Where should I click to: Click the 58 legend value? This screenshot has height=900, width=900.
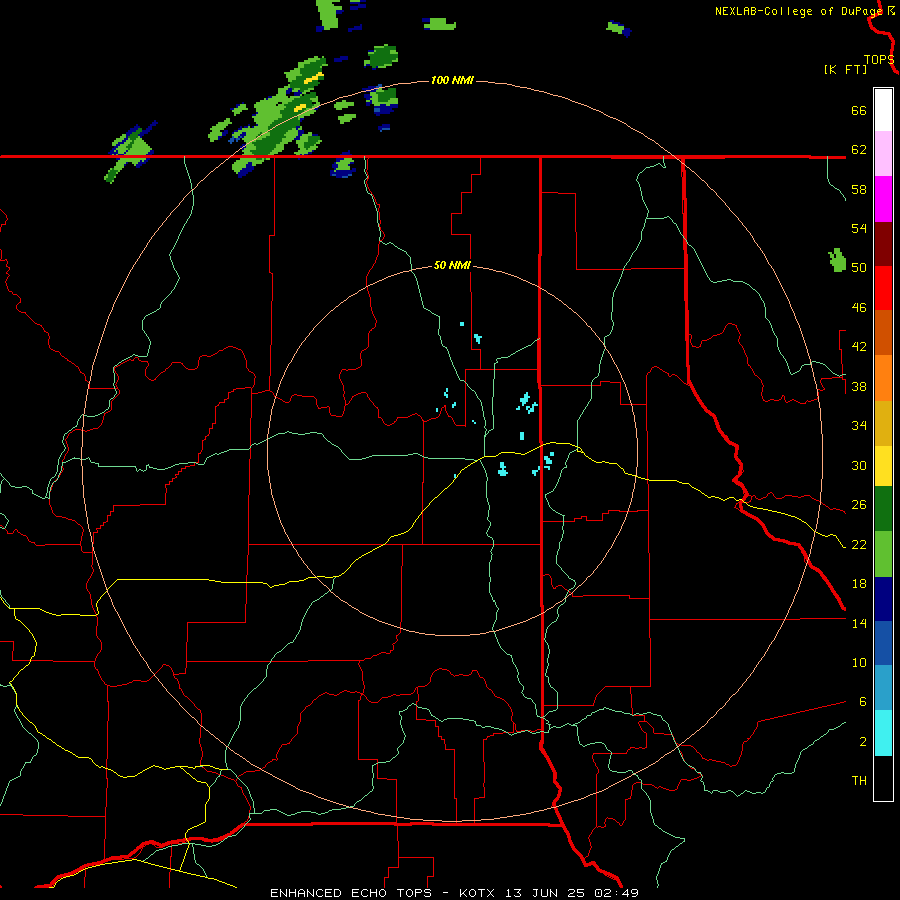[x=859, y=189]
